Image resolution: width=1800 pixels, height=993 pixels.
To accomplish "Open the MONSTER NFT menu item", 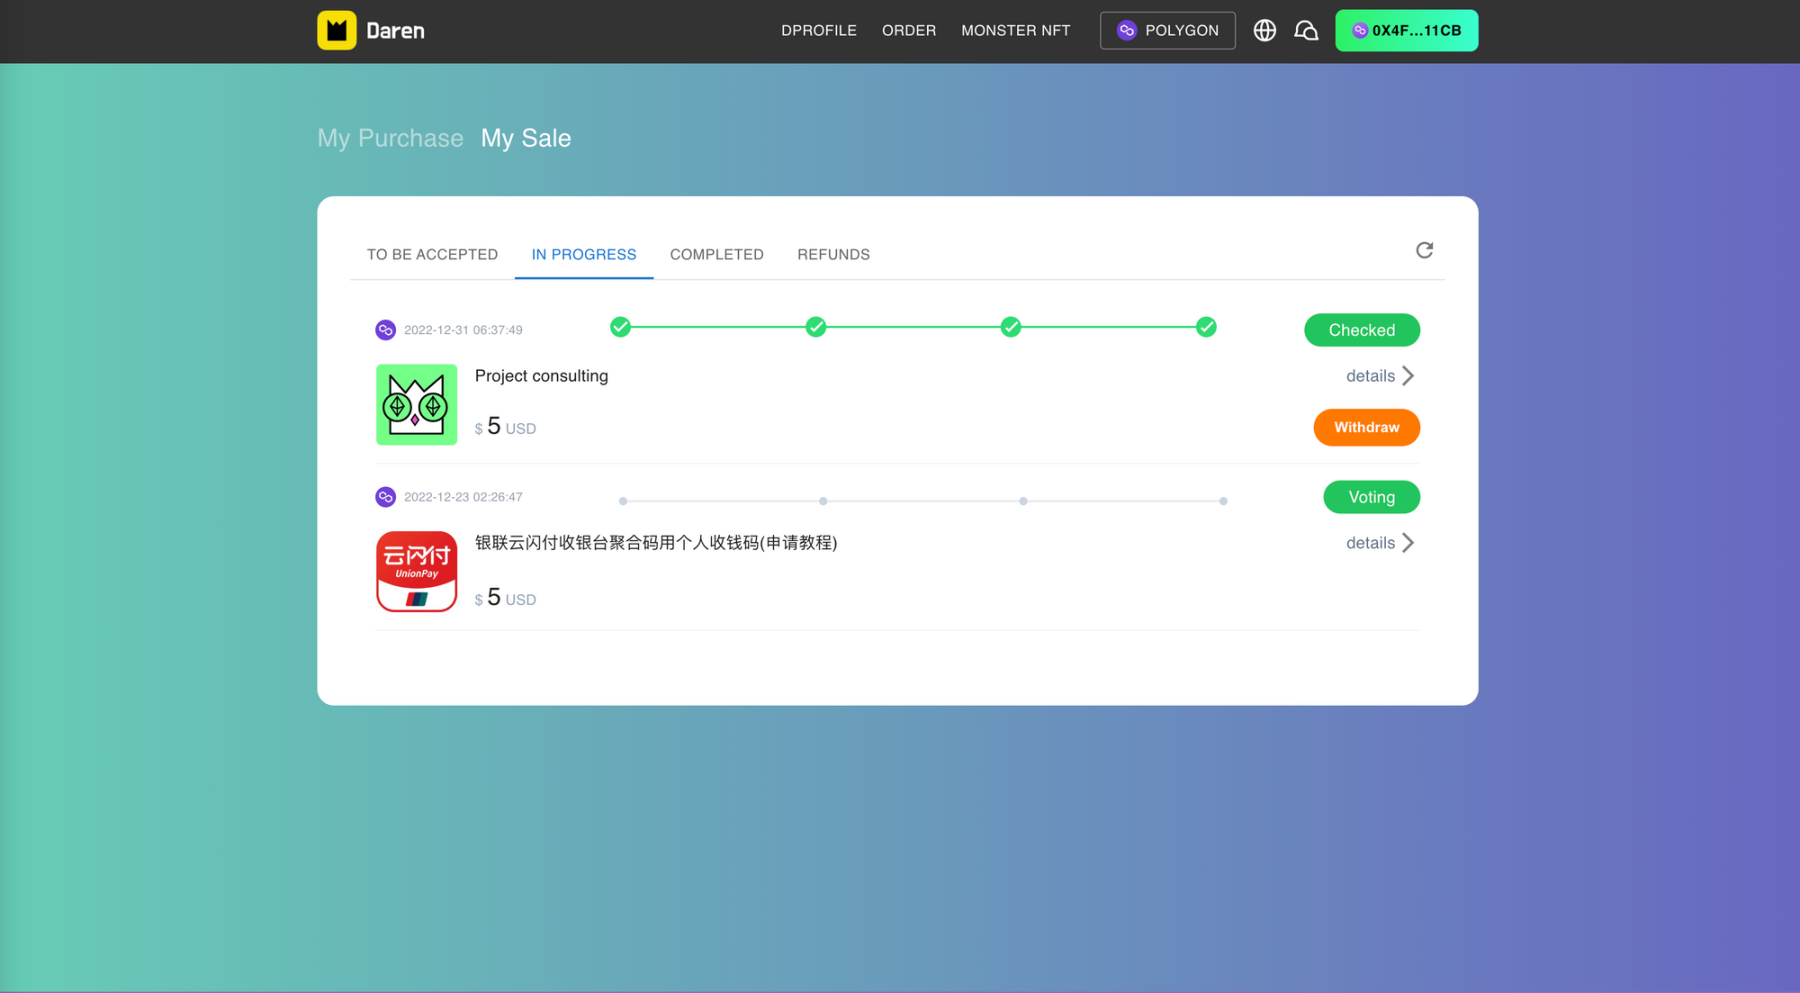I will tap(1015, 31).
